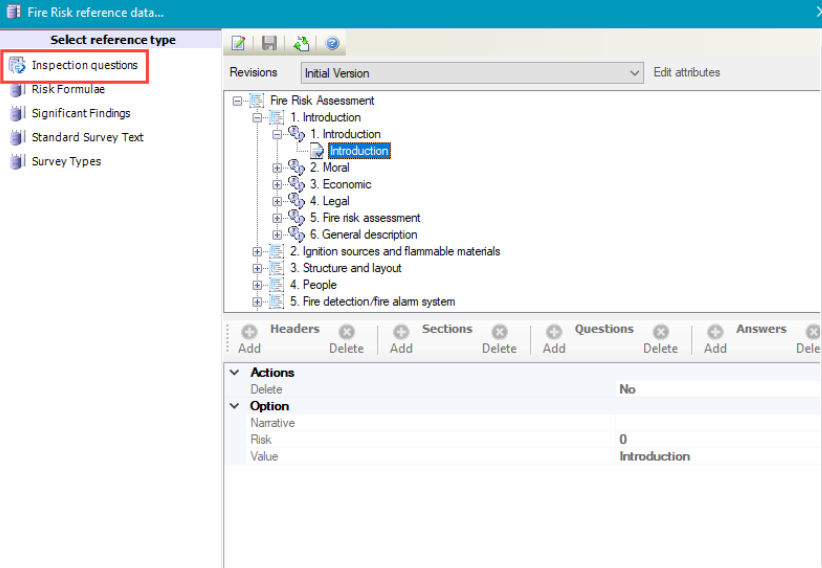
Task: Select Significant Findings reference type
Action: pyautogui.click(x=80, y=113)
